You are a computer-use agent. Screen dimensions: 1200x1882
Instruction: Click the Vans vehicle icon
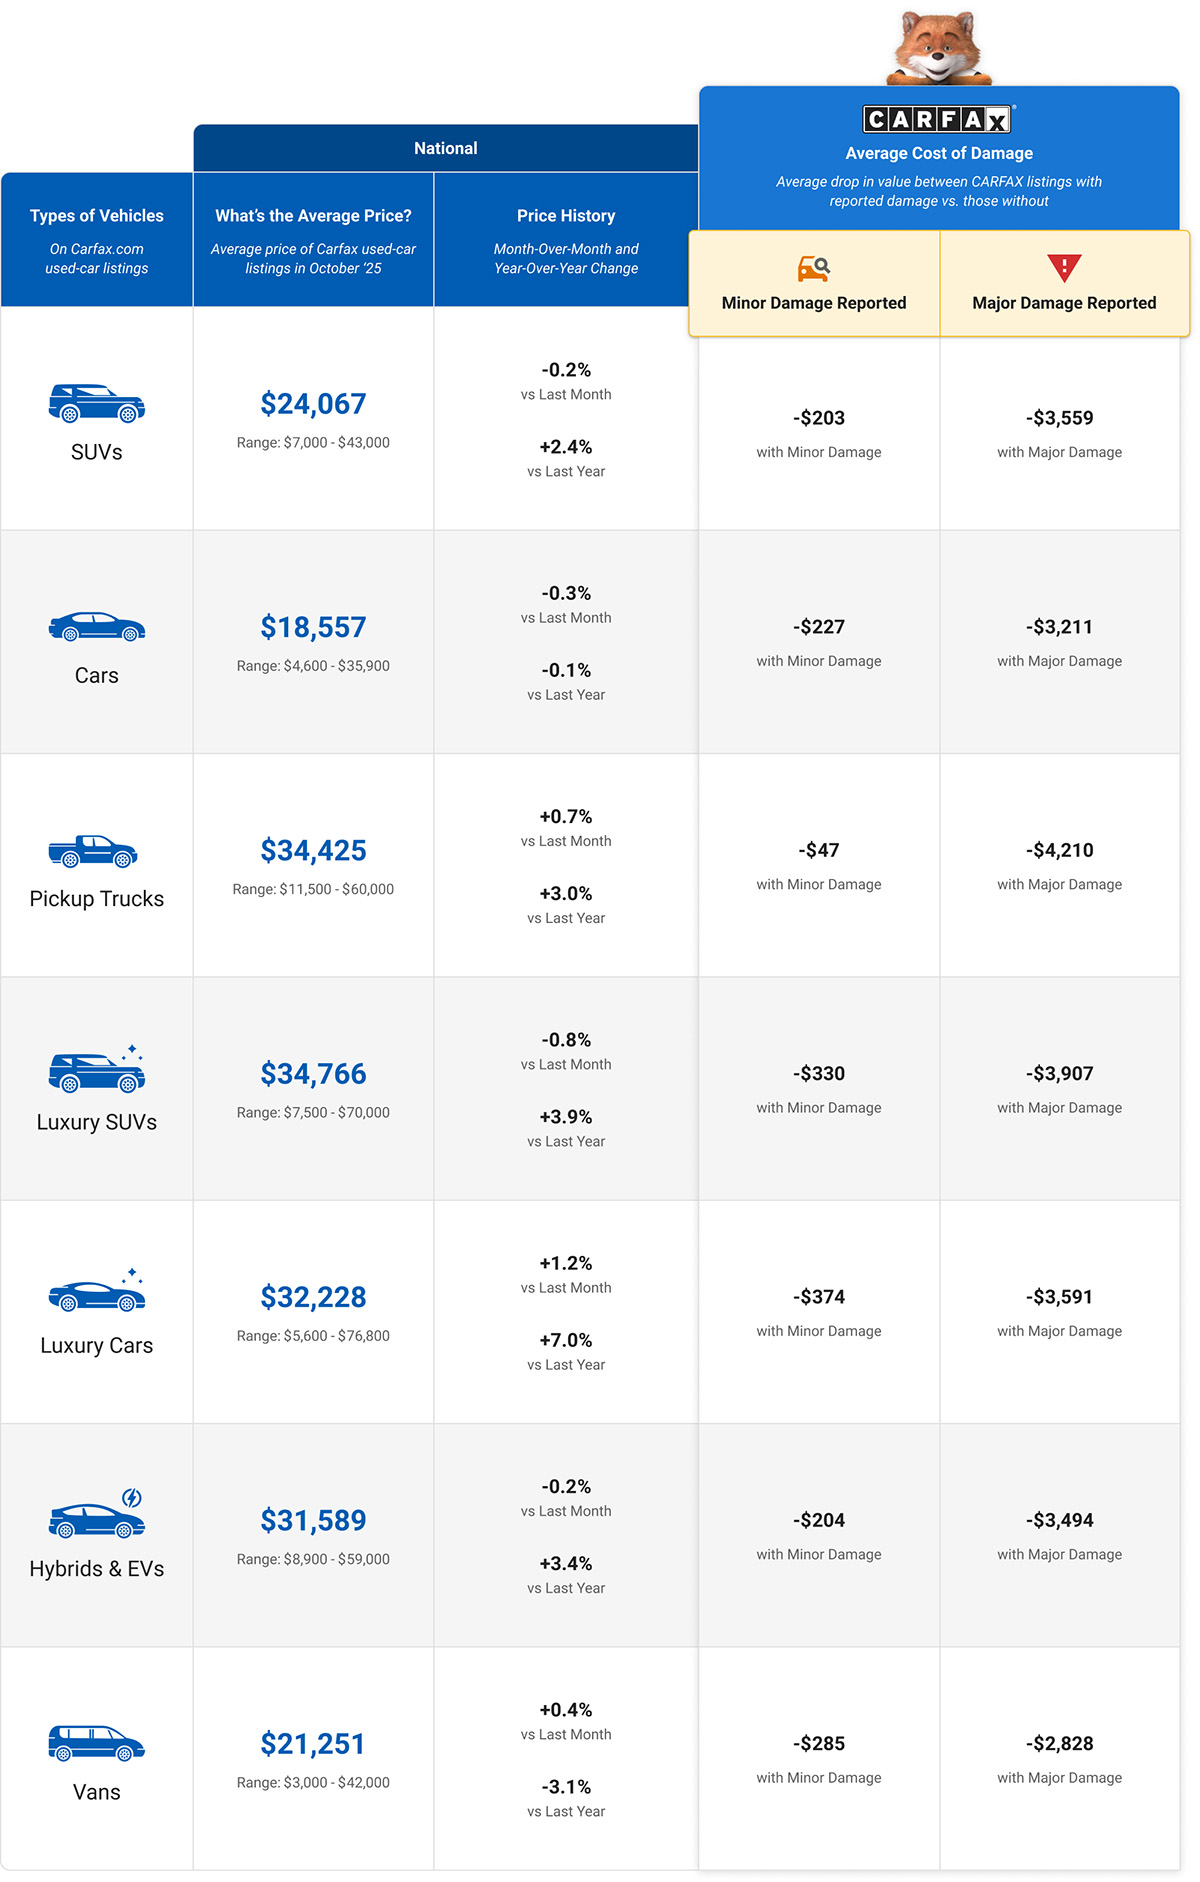tap(97, 1743)
